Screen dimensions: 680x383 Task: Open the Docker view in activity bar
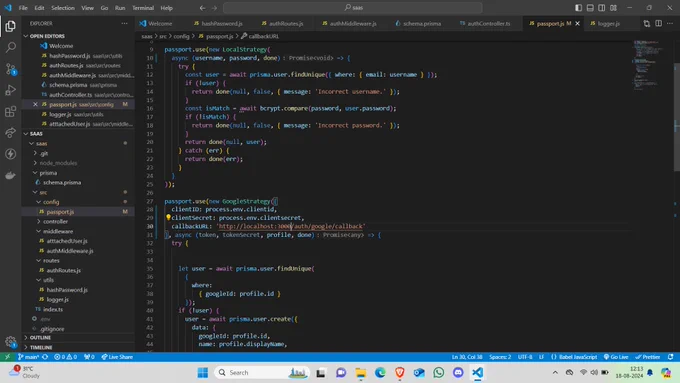[x=10, y=175]
